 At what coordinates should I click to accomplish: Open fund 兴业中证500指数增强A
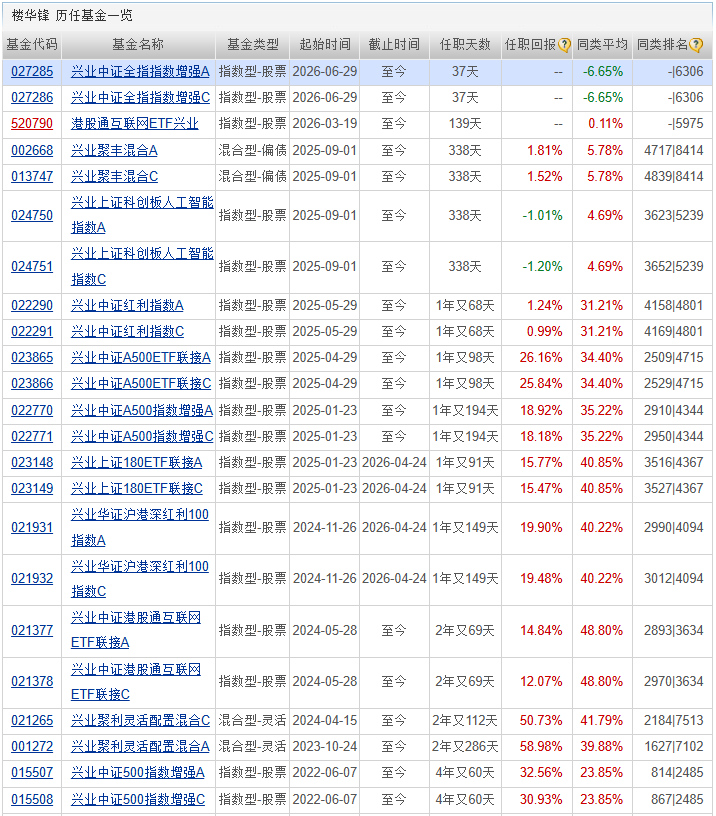click(x=137, y=773)
